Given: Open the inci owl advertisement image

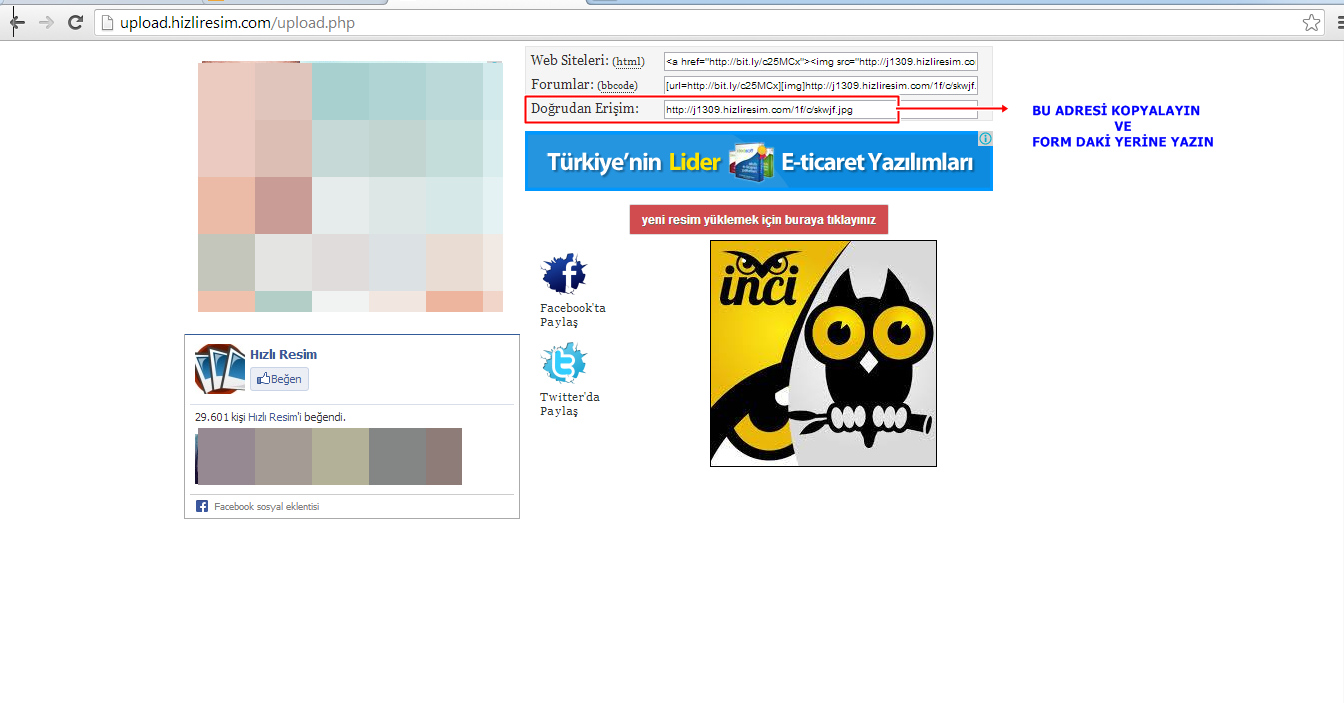Looking at the screenshot, I should pos(823,353).
